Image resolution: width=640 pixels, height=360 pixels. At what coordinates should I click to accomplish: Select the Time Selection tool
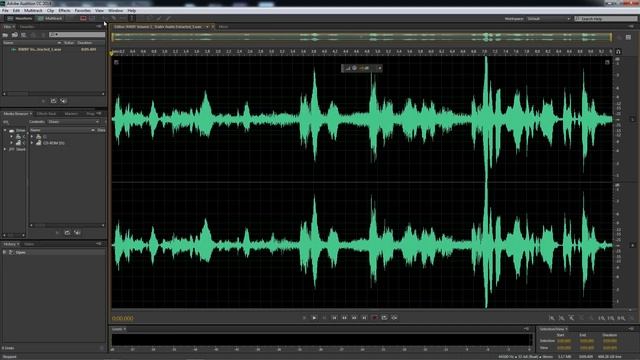pos(131,18)
